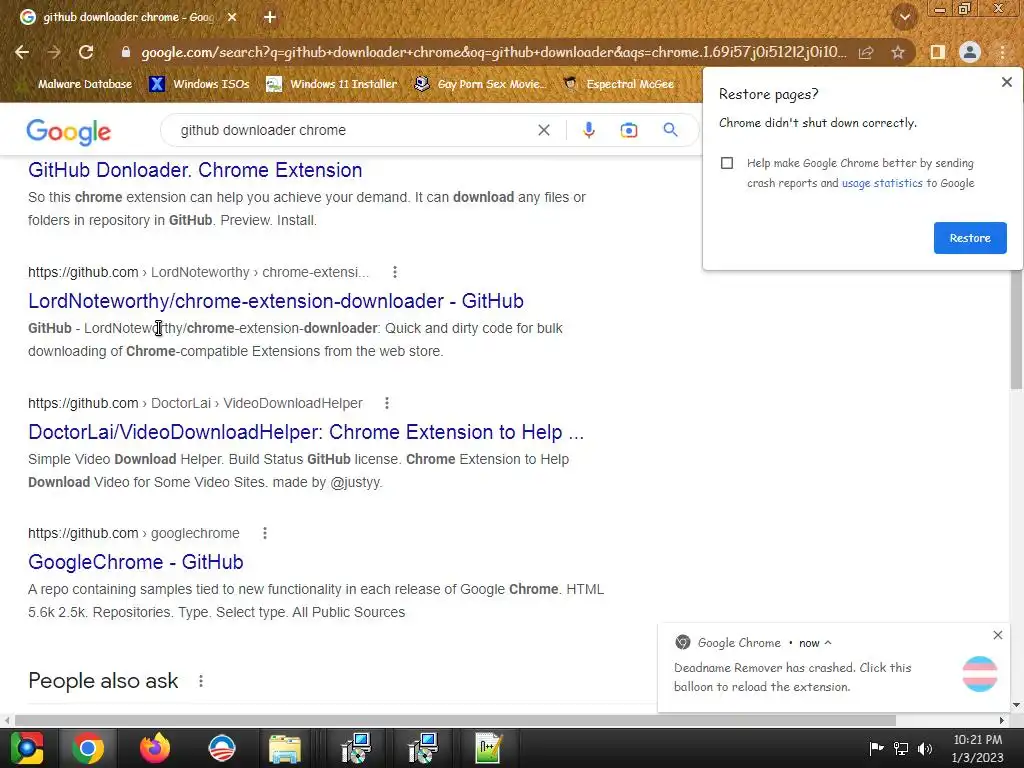Select the github downloader chrome tab

pos(128,17)
